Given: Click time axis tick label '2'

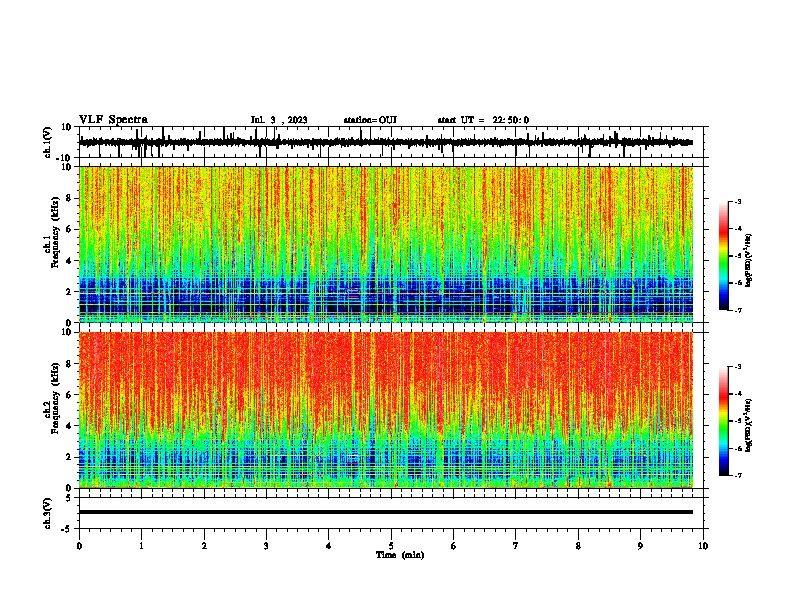Looking at the screenshot, I should tap(204, 546).
